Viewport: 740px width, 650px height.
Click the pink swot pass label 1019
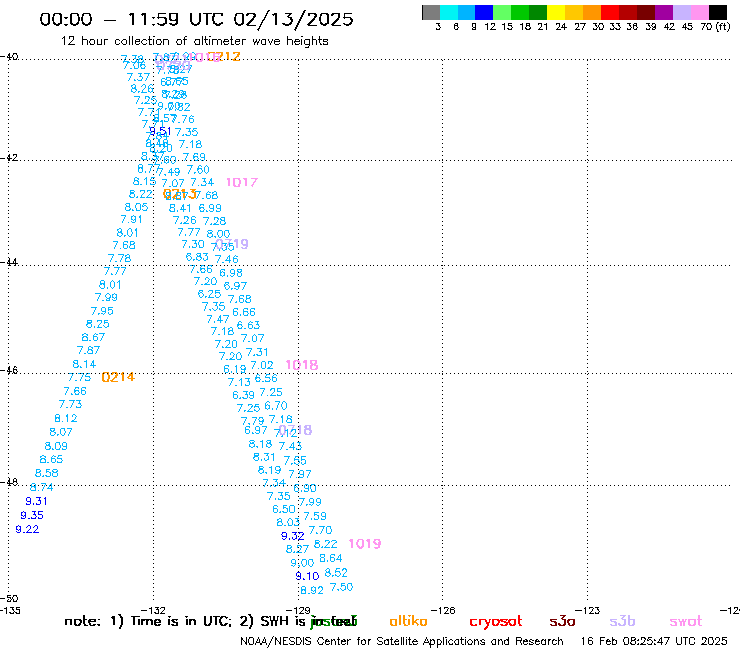coord(365,544)
